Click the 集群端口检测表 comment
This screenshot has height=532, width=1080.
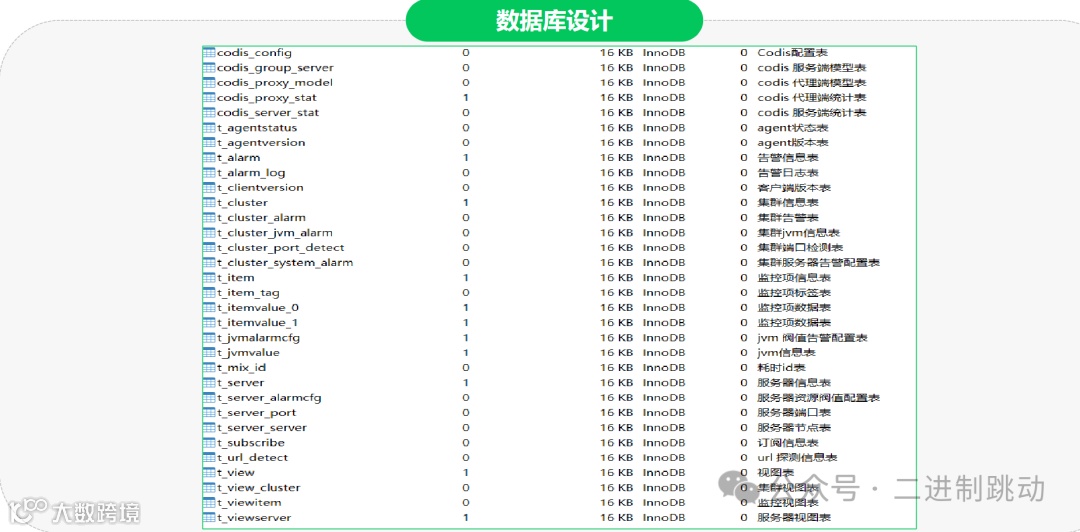pos(800,247)
